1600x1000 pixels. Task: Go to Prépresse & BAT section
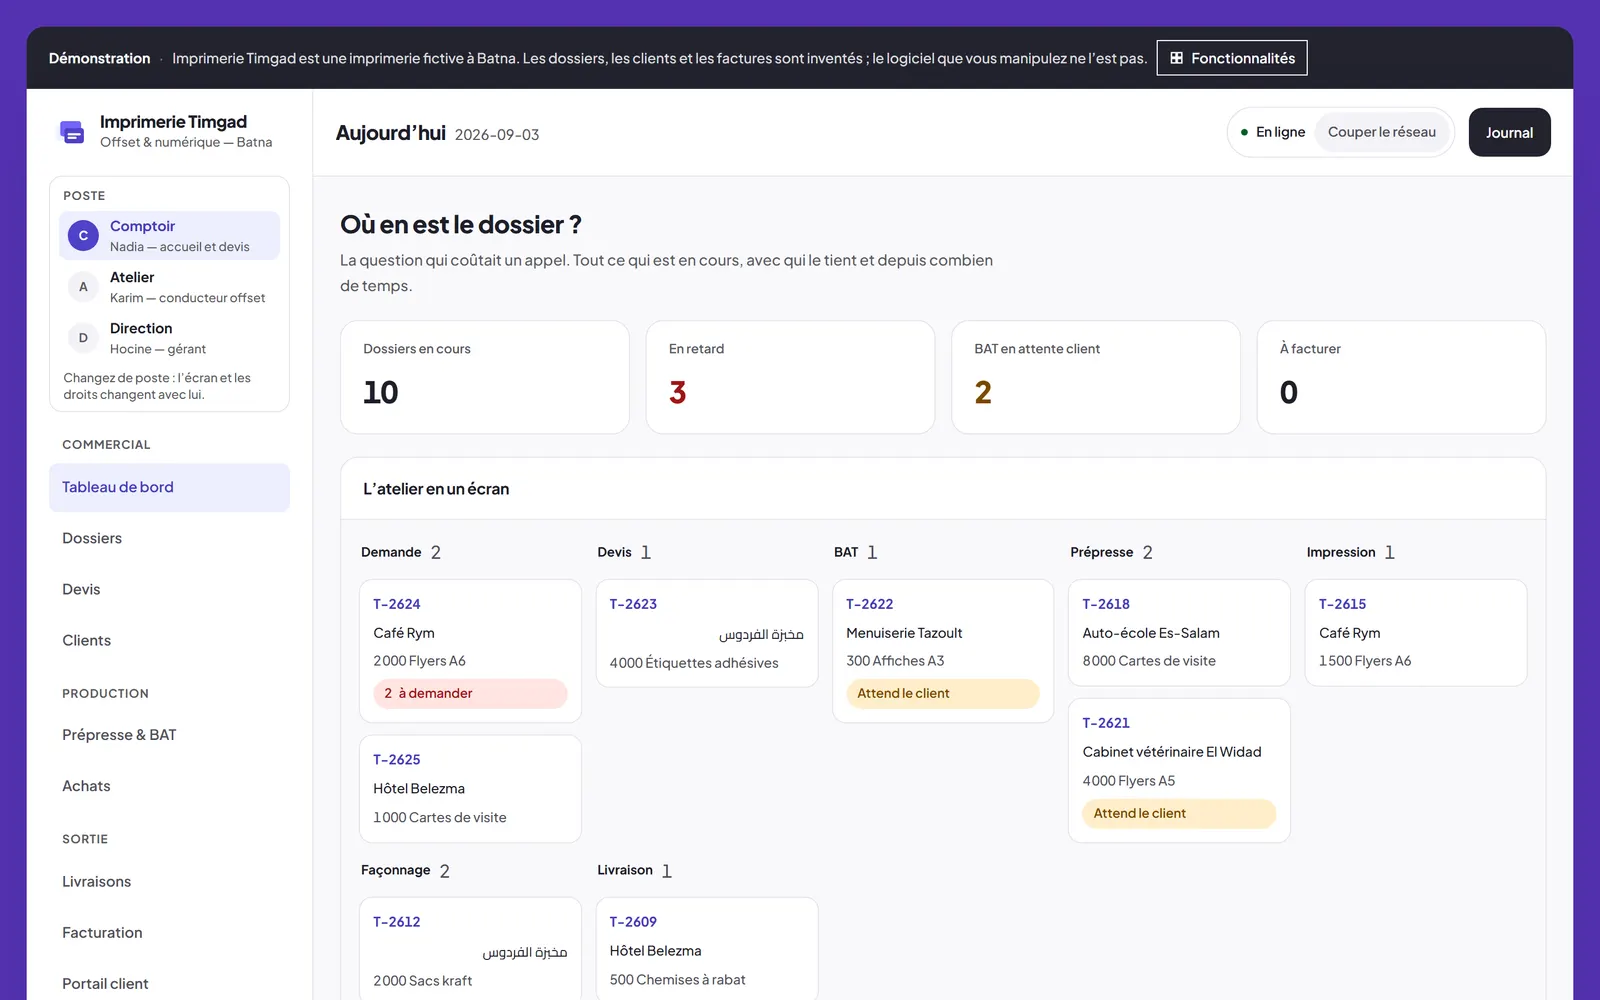169,735
